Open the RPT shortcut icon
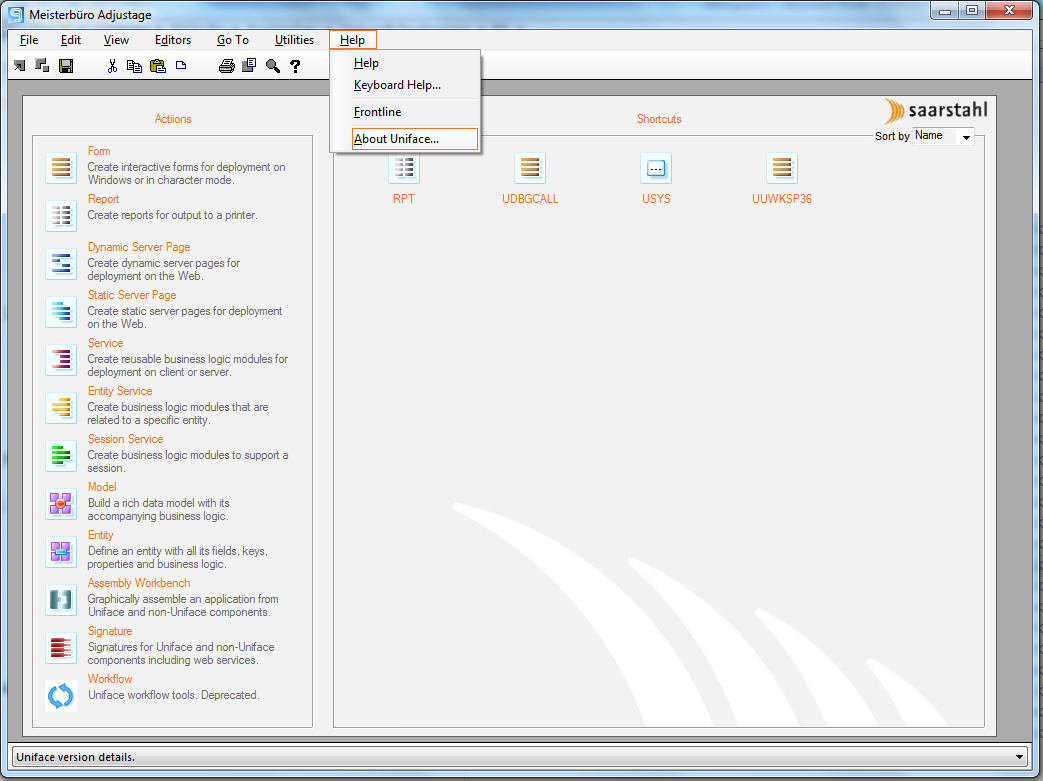Viewport: 1043px width, 781px height. click(x=404, y=168)
